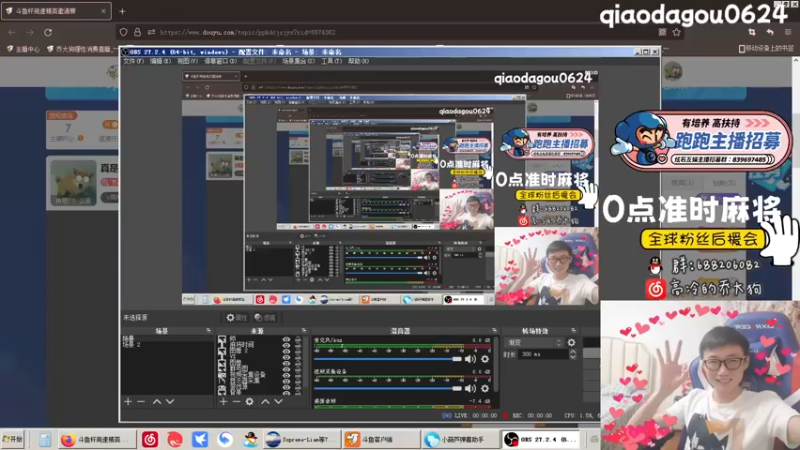Open the transition properties gear next to 渐变
The height and width of the screenshot is (450, 800).
pyautogui.click(x=571, y=343)
